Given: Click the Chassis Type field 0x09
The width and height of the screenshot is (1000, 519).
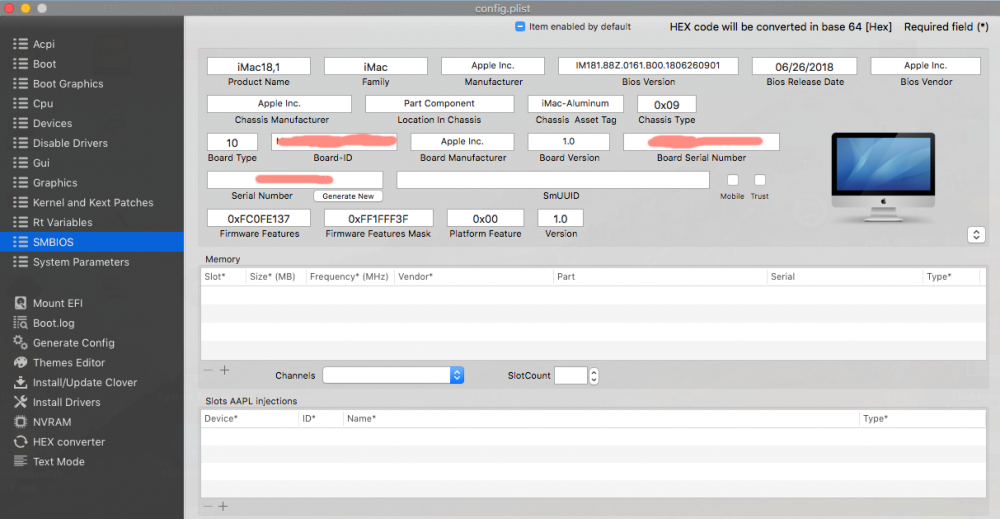Looking at the screenshot, I should pyautogui.click(x=666, y=104).
